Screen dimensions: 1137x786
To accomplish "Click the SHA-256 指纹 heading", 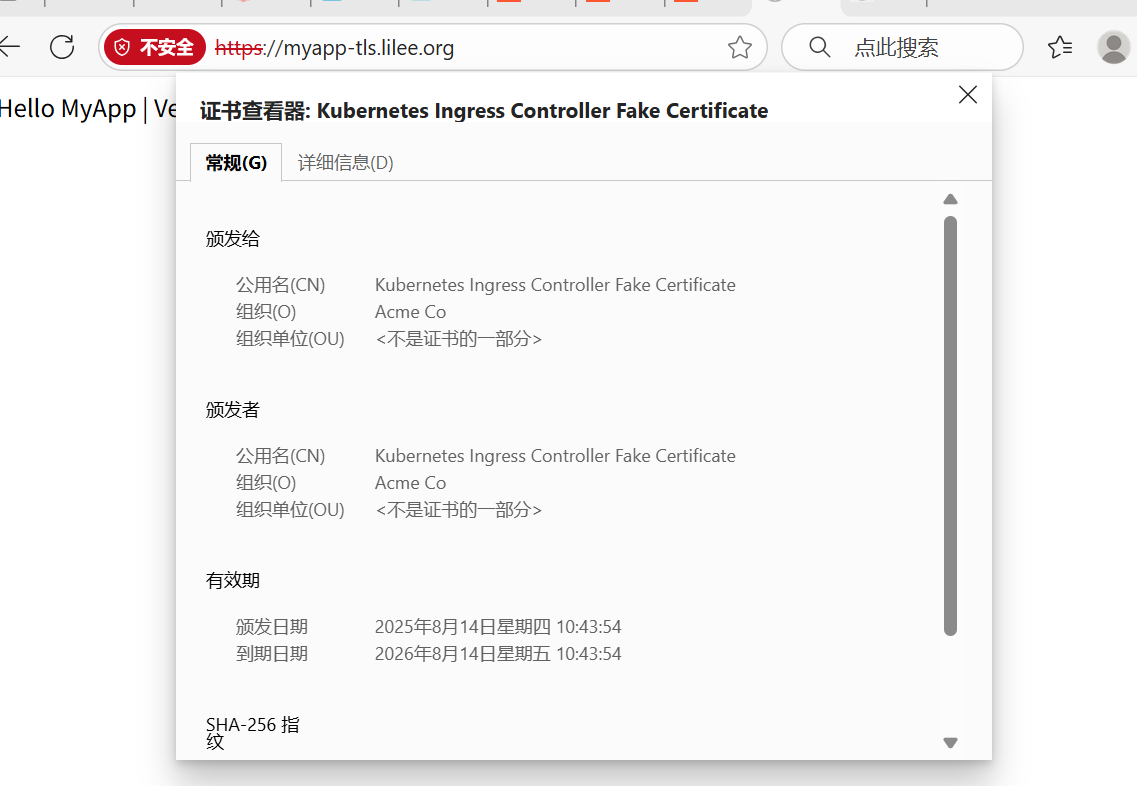I will click(252, 732).
